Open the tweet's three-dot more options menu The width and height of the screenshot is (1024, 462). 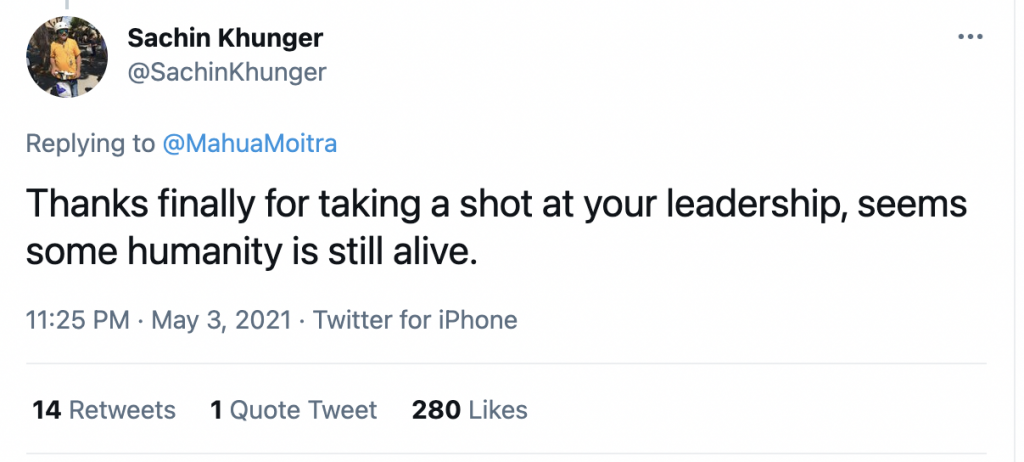coord(970,37)
